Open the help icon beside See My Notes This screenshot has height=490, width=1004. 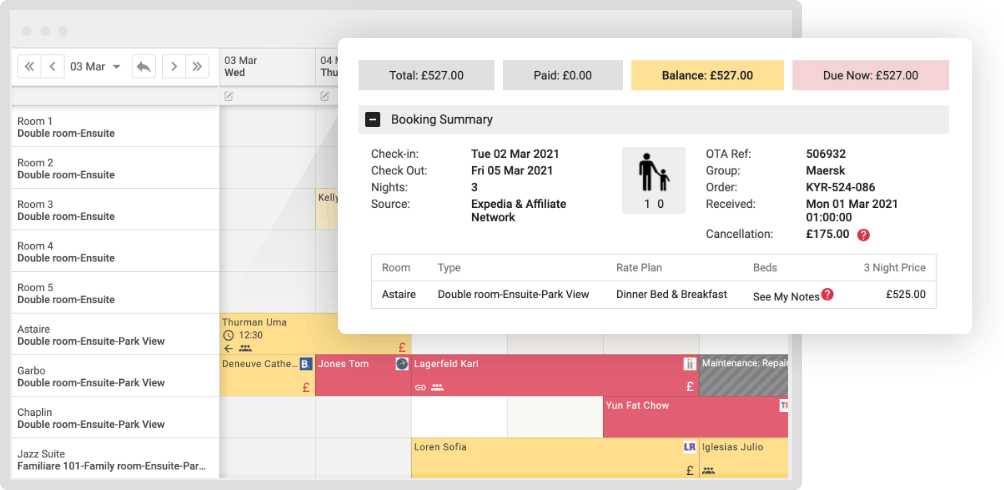tap(827, 294)
